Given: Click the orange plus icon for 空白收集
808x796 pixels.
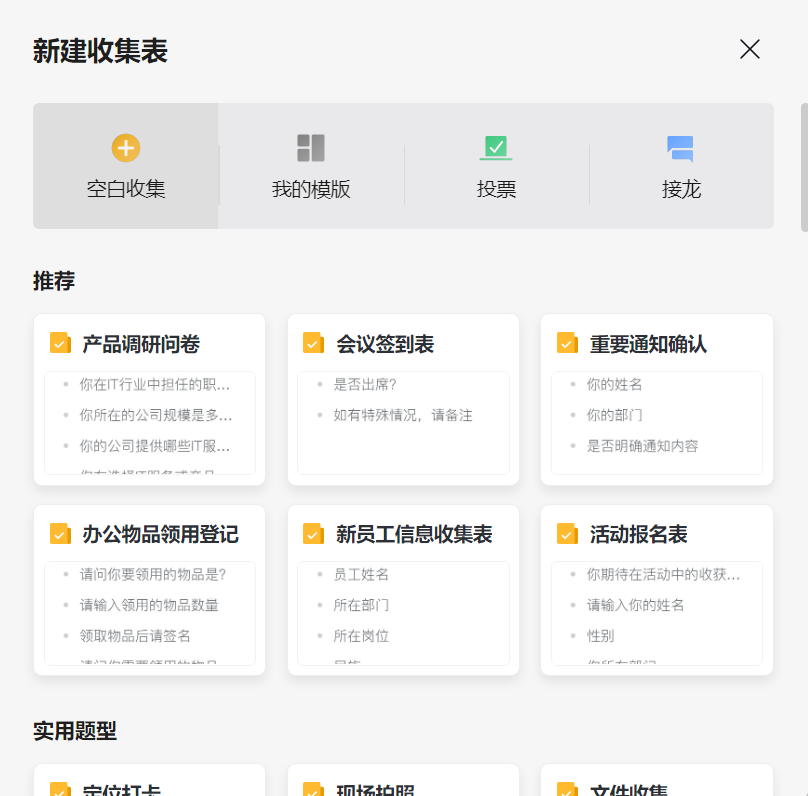Looking at the screenshot, I should [x=126, y=148].
